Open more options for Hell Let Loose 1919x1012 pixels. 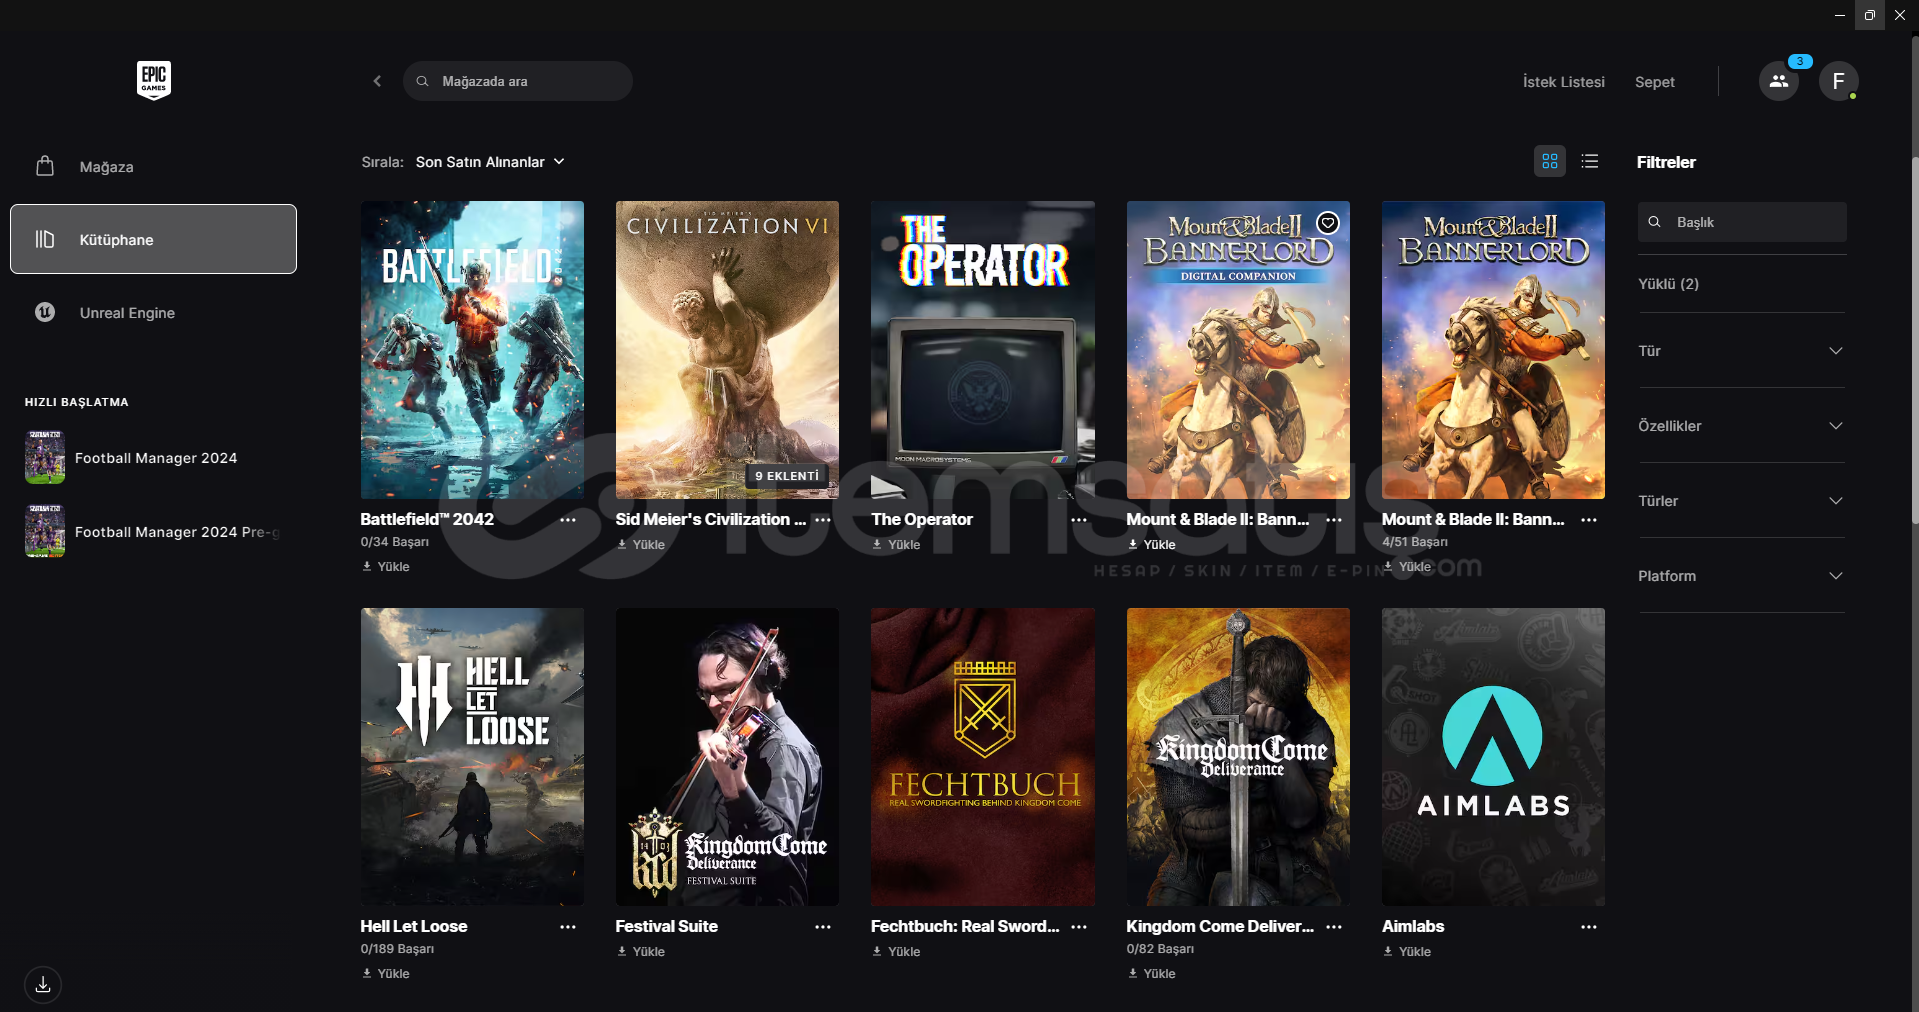tap(568, 927)
